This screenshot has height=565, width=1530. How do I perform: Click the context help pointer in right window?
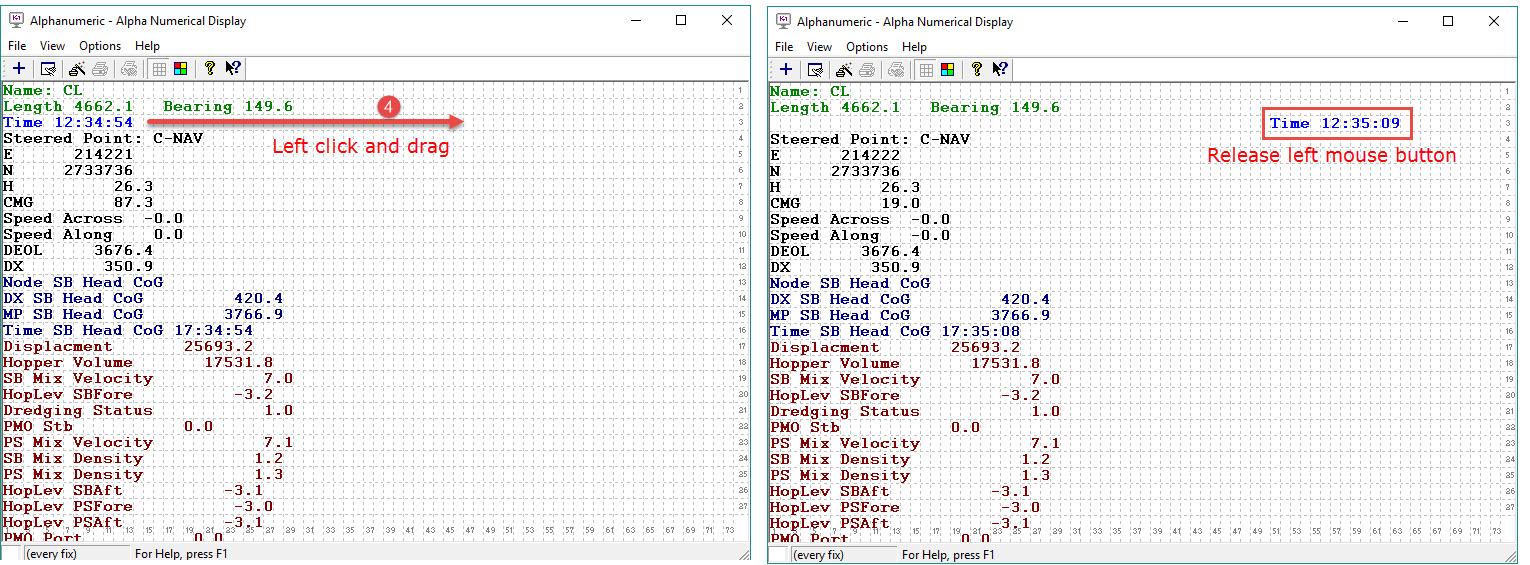(x=999, y=70)
